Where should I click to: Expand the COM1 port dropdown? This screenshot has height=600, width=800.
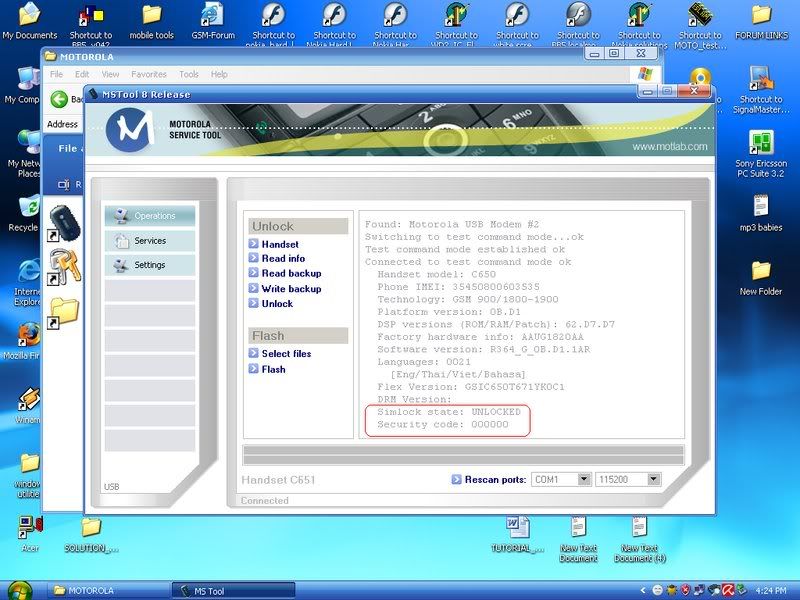pos(584,479)
